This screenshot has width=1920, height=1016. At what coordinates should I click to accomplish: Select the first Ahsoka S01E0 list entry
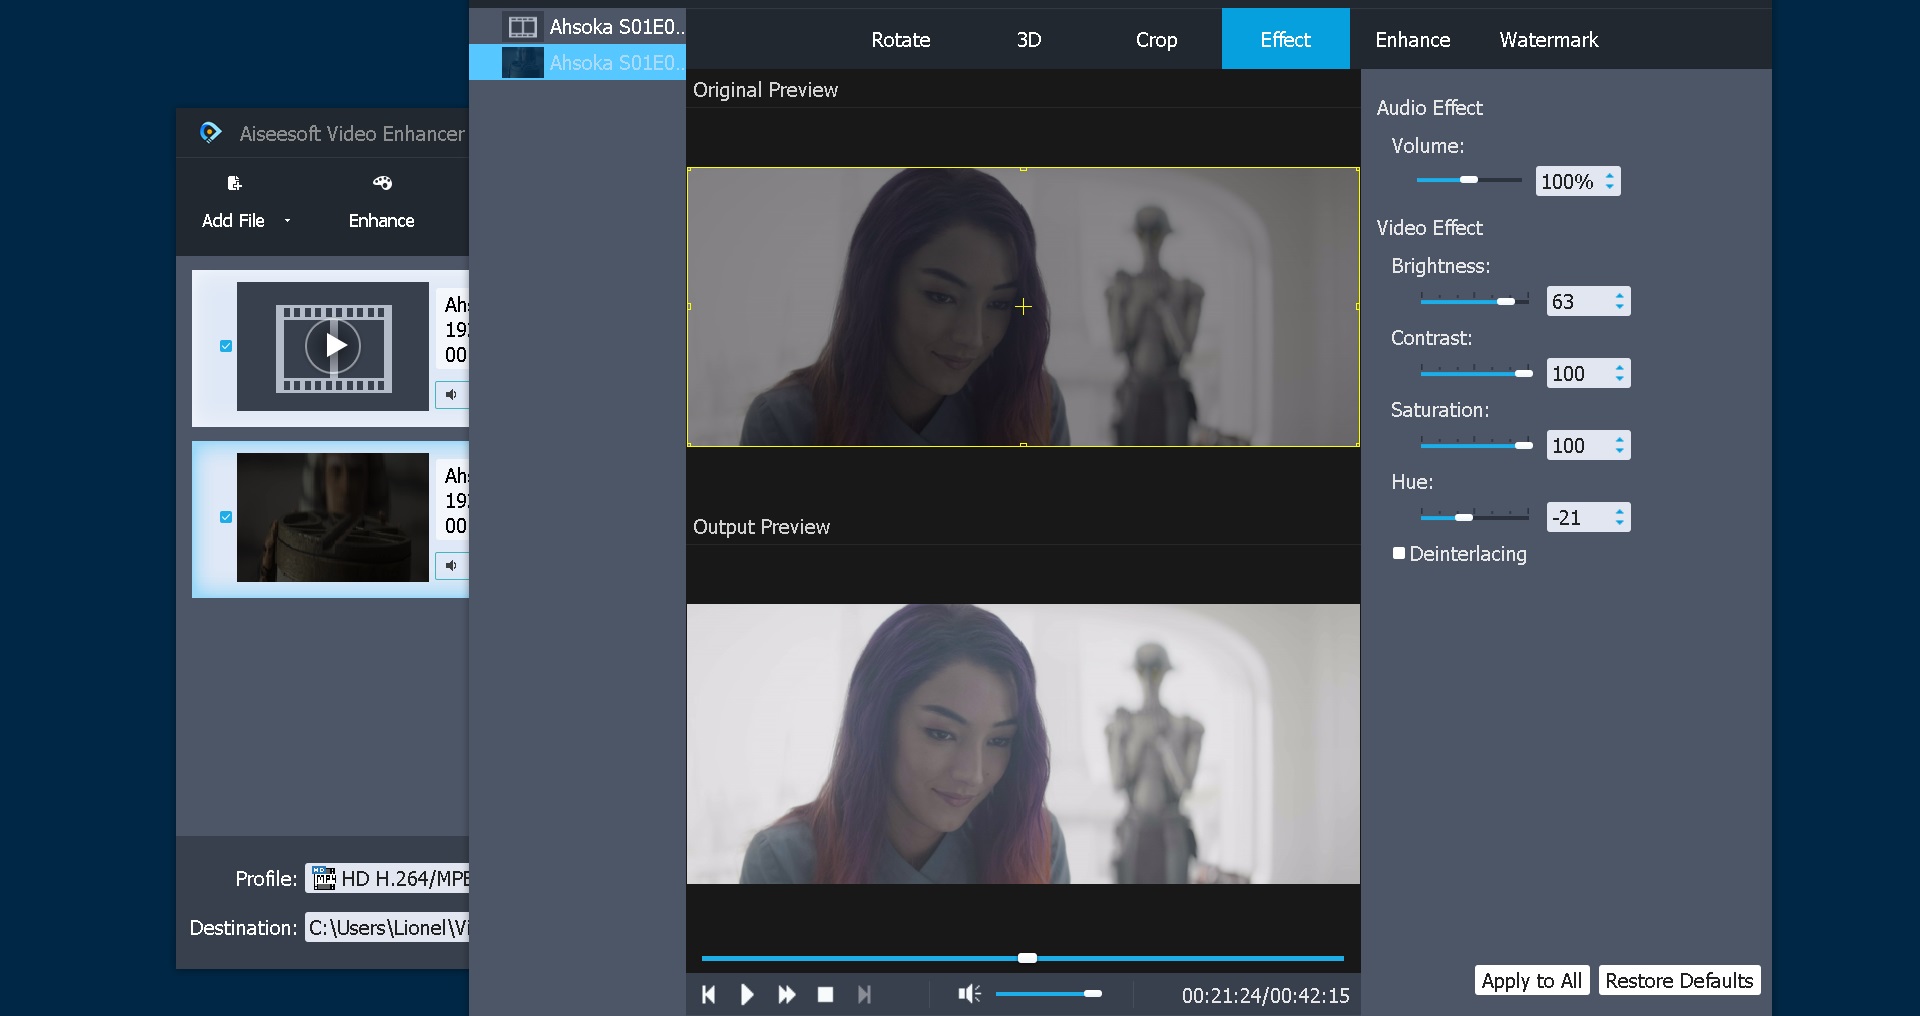tap(578, 27)
